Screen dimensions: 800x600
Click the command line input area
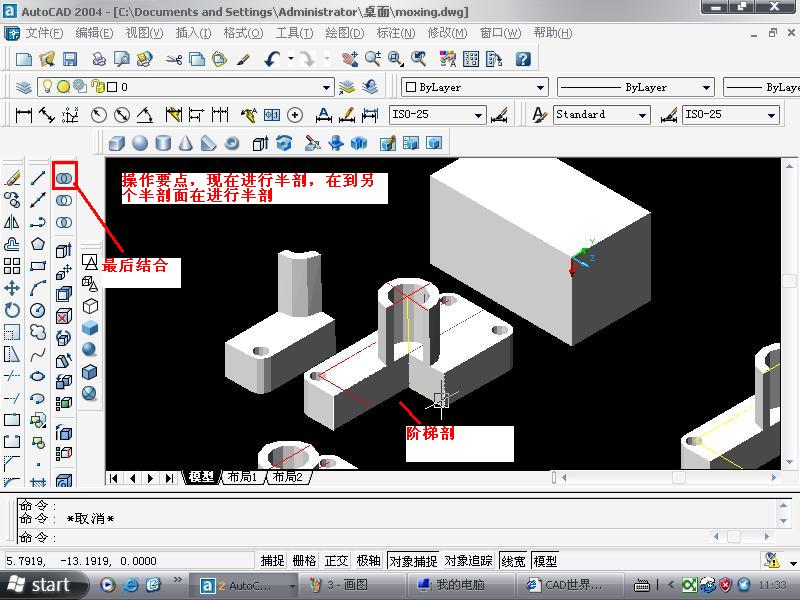[x=400, y=537]
